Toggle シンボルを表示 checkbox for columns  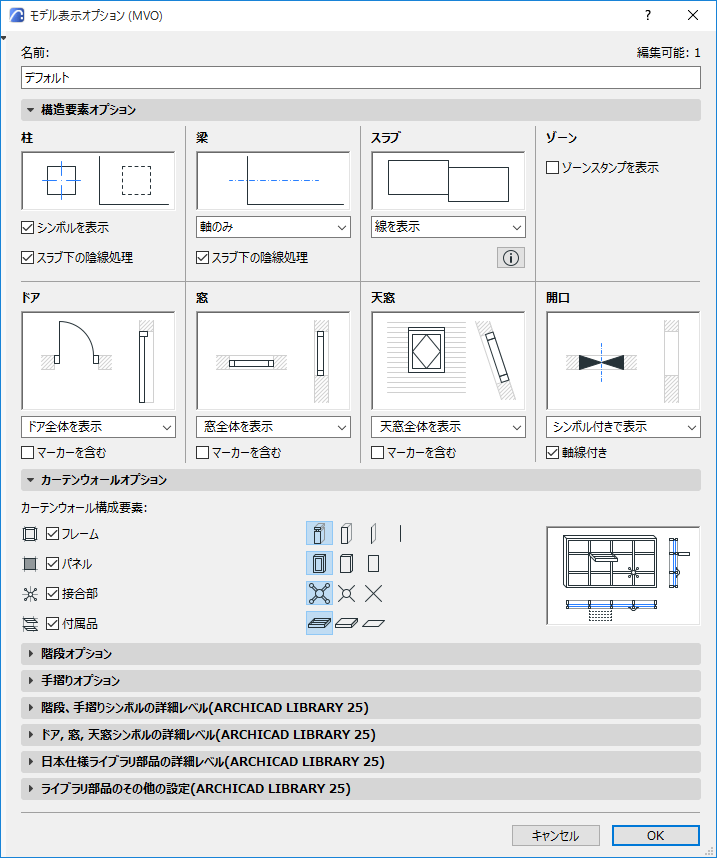(27, 228)
